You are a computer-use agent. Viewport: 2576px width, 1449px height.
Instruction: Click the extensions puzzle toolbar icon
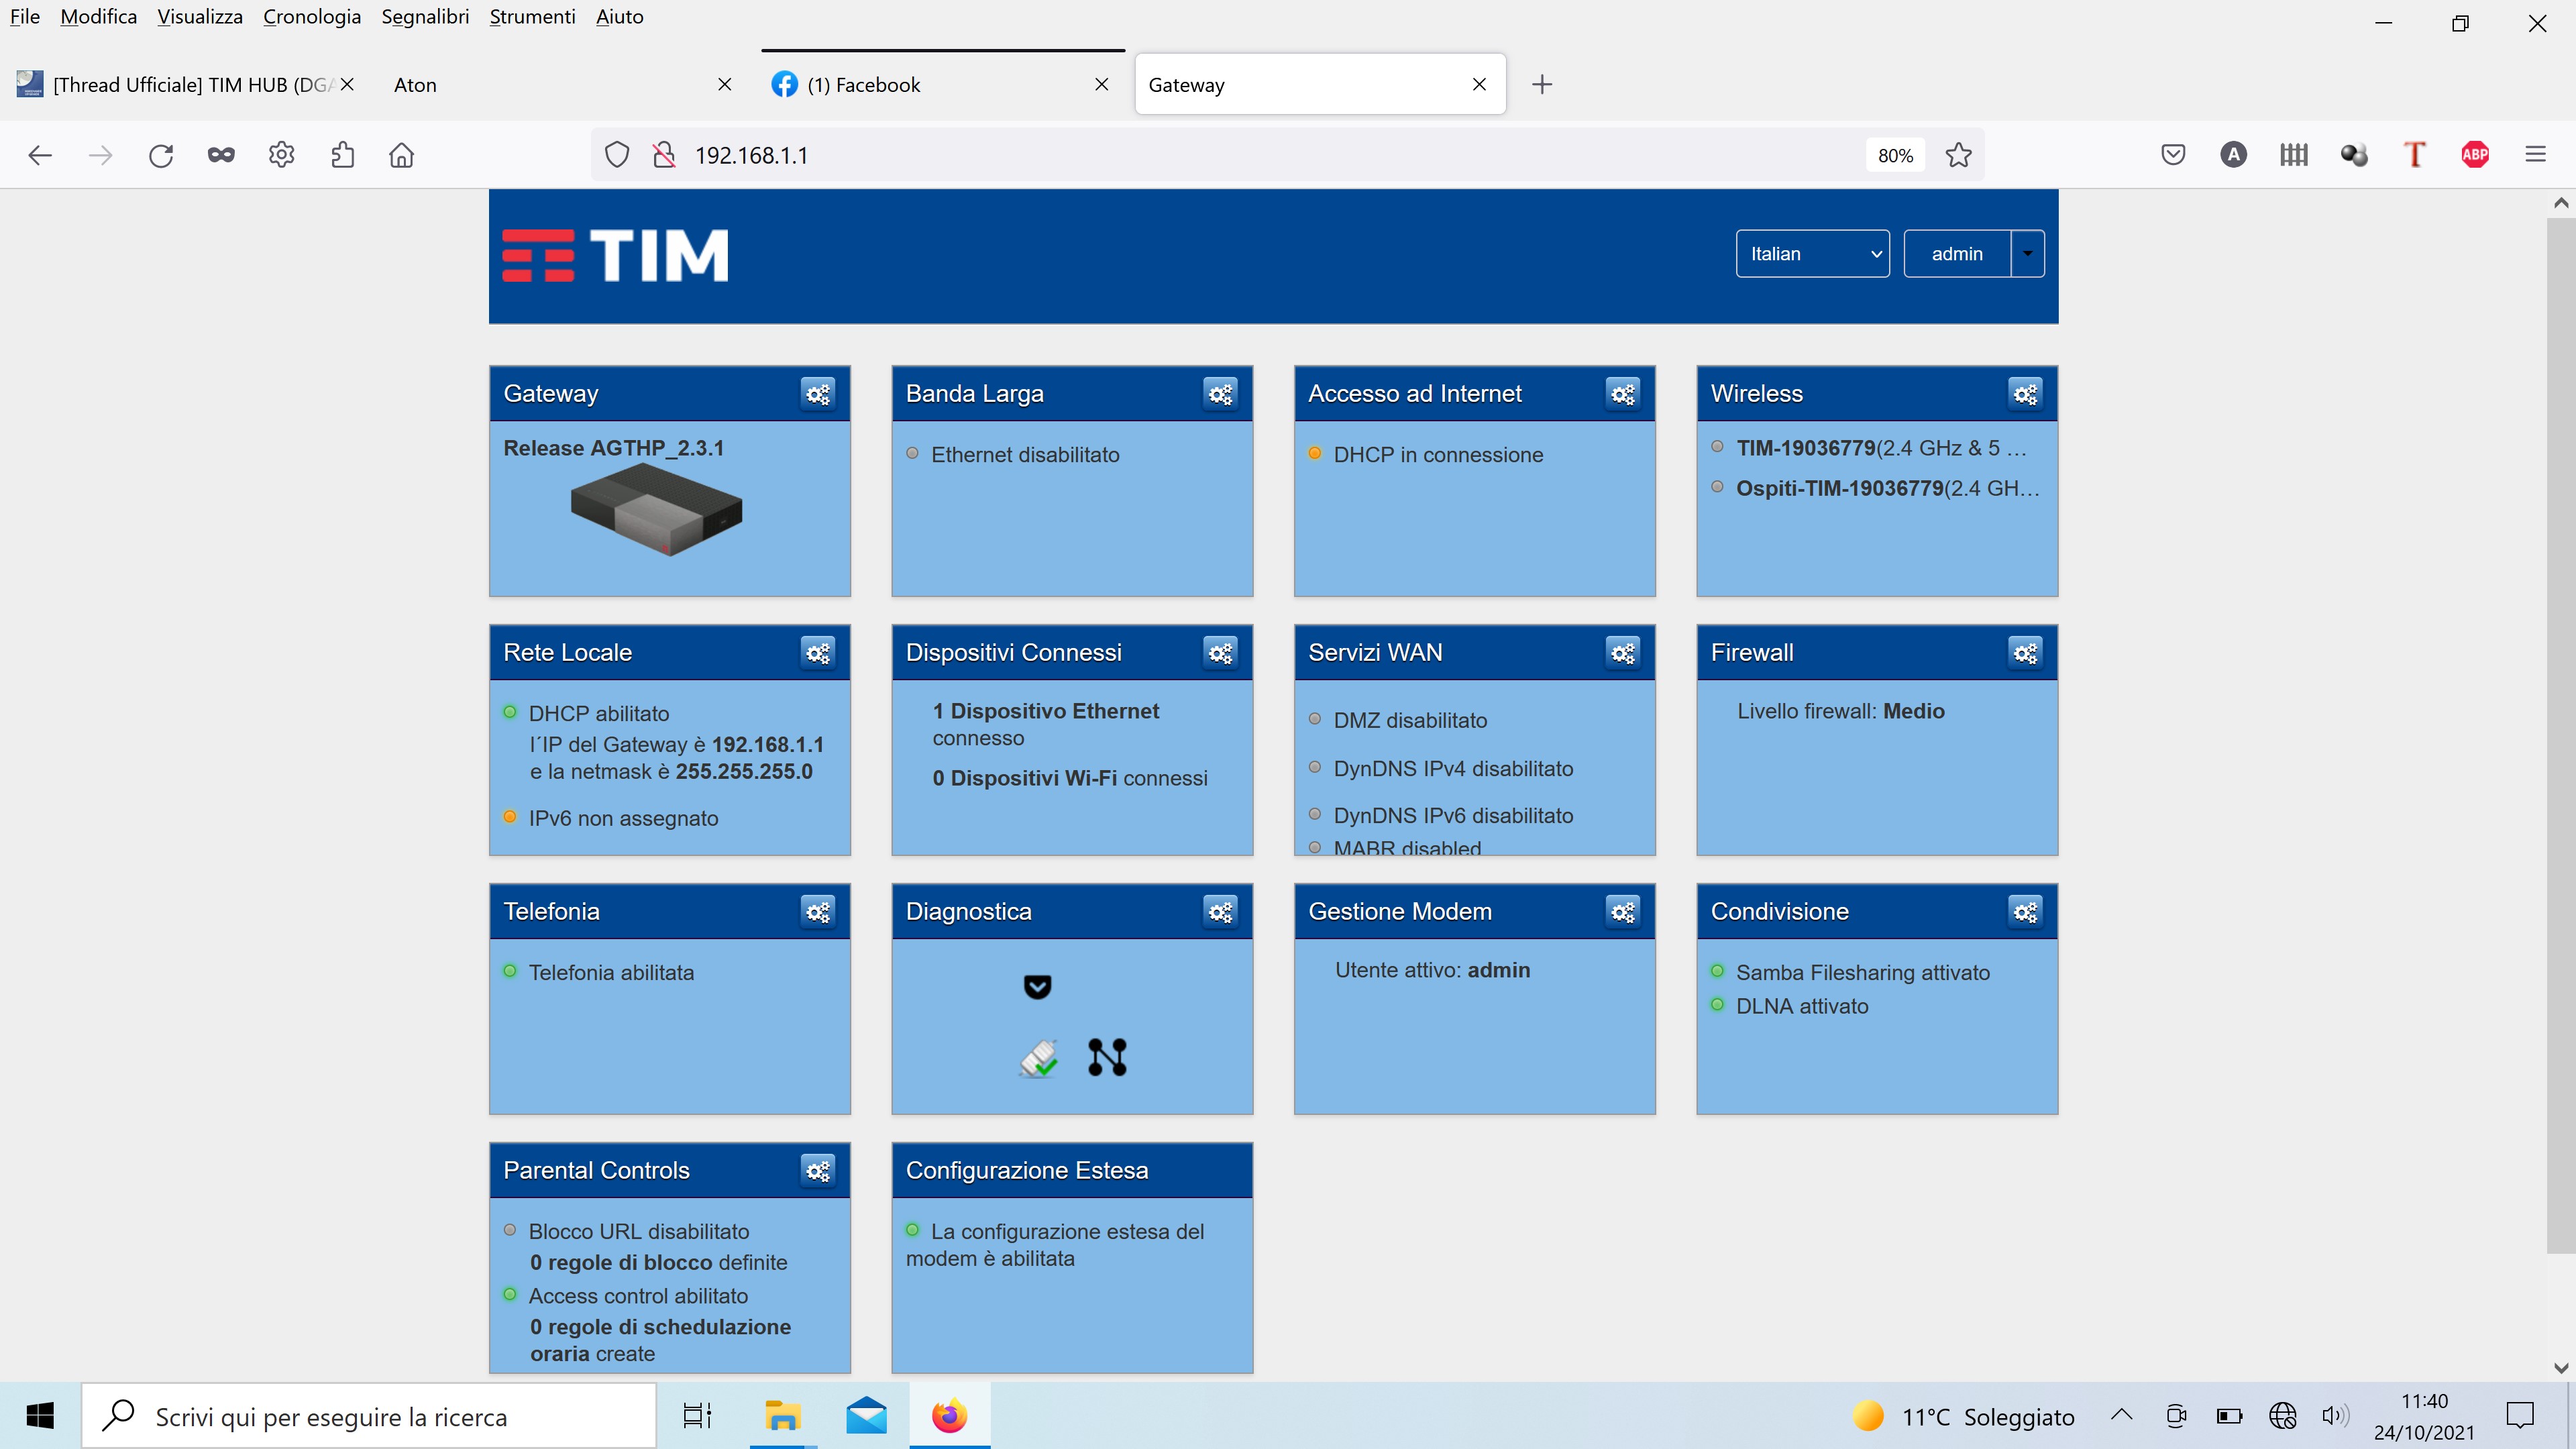click(342, 155)
